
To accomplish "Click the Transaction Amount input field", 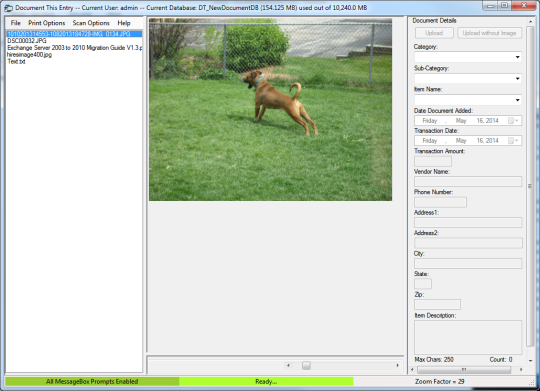I will [x=433, y=161].
